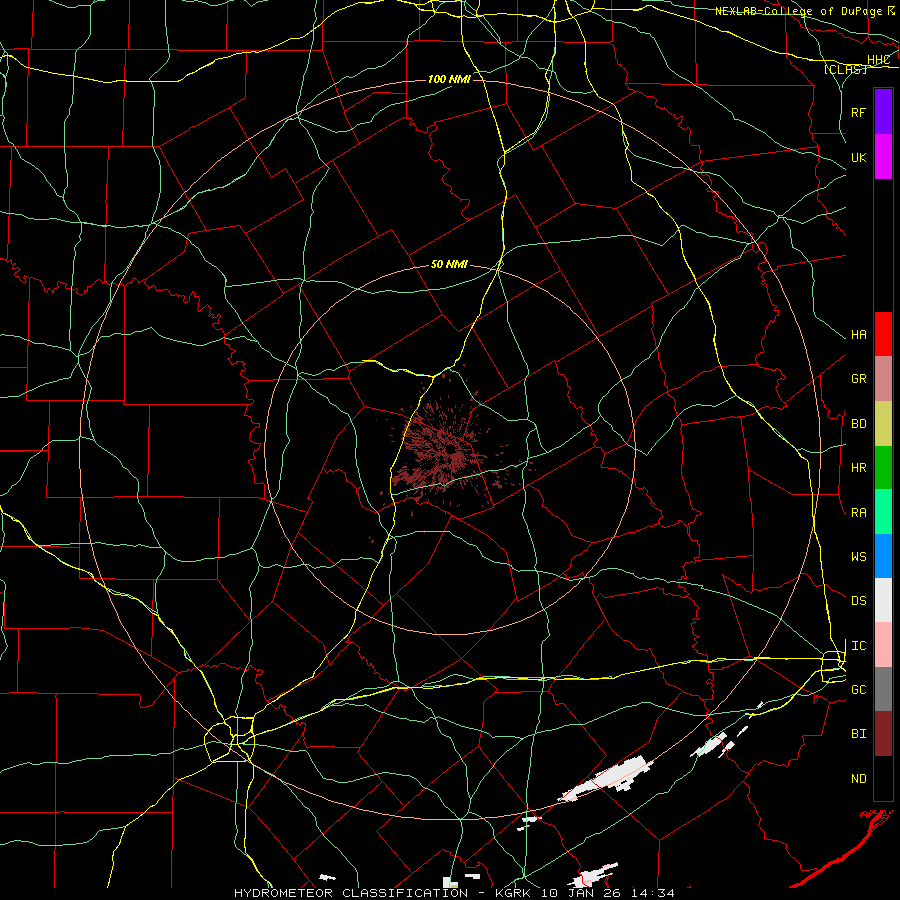Click the GR pink-brown legend swatch

point(883,379)
